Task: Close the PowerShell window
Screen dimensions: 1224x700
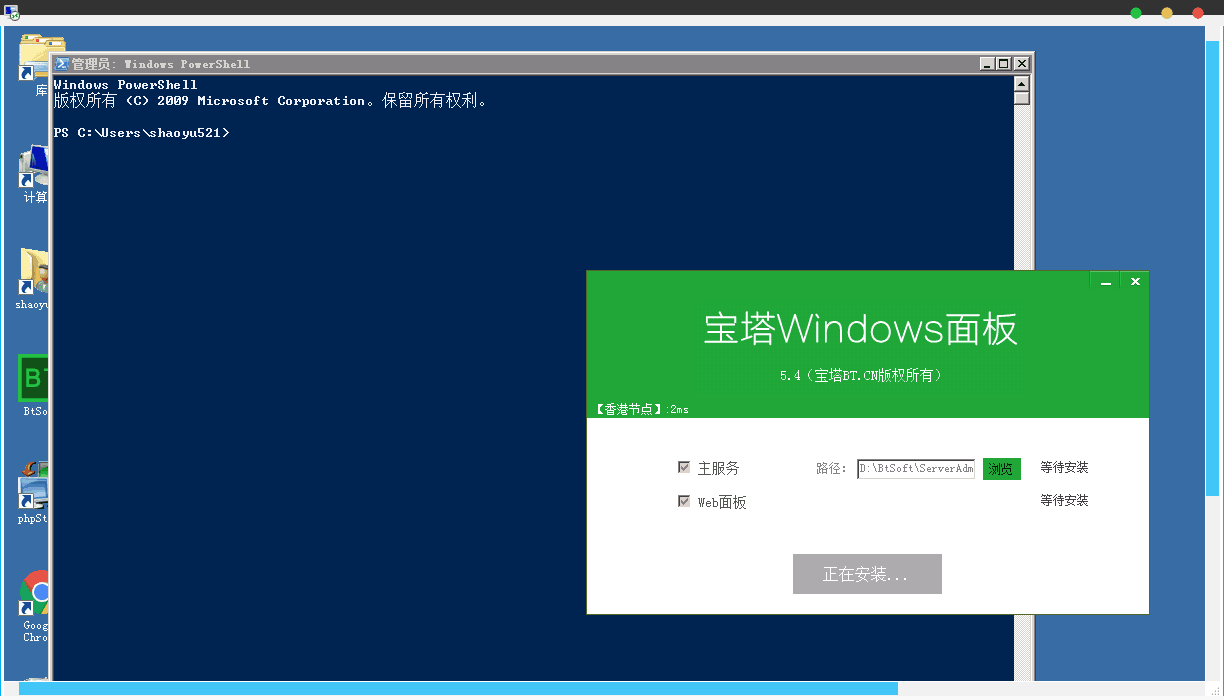Action: [x=1021, y=63]
